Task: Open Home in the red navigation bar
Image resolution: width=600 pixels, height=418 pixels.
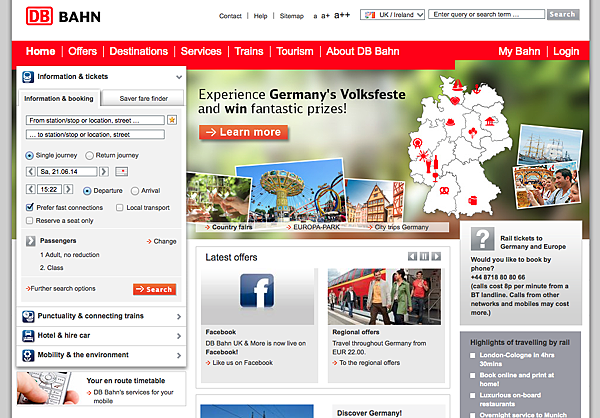Action: pos(41,51)
